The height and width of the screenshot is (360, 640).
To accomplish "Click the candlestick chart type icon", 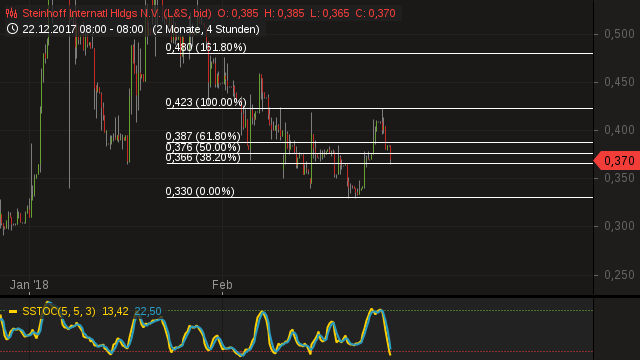I will pos(11,13).
